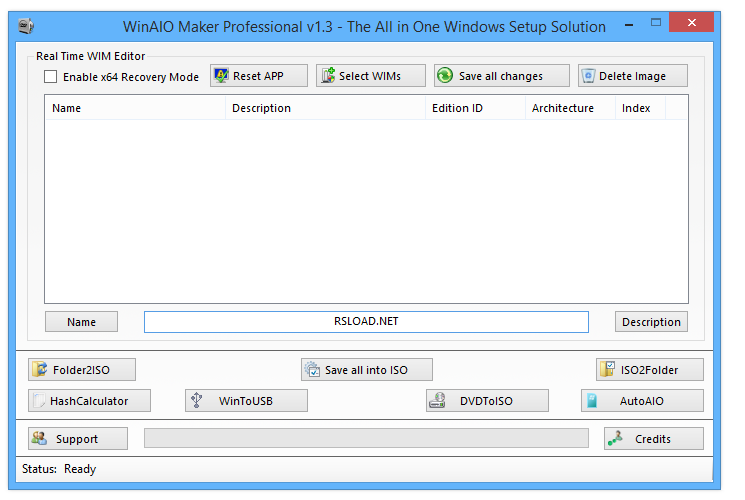
Task: Click the AutoAIO icon
Action: click(x=592, y=401)
